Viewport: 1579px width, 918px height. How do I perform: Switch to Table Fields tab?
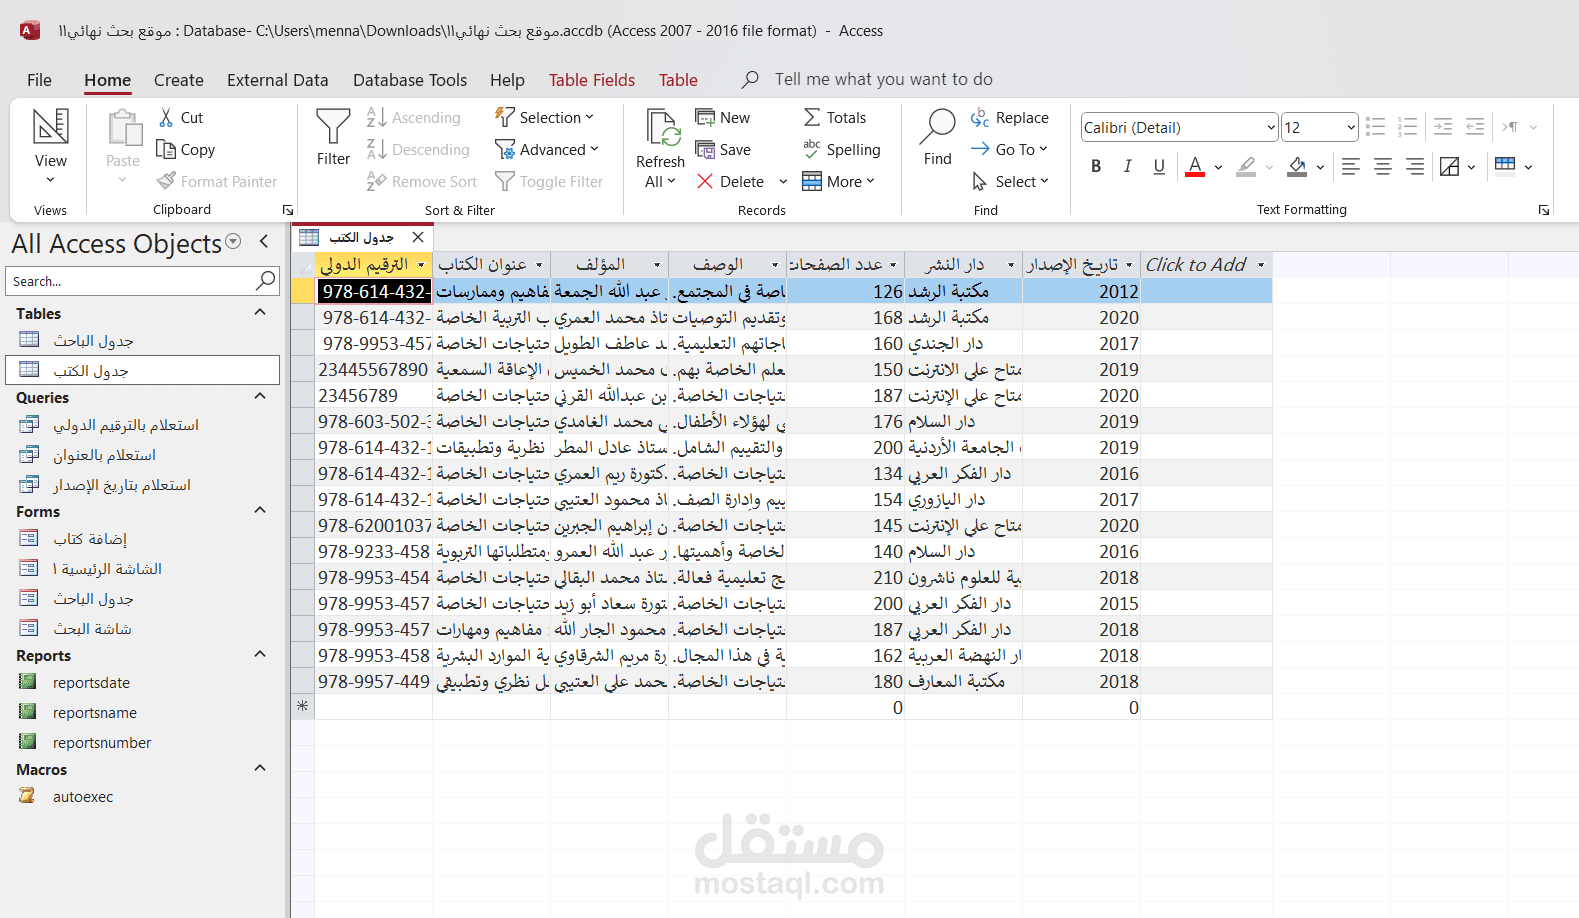click(592, 80)
